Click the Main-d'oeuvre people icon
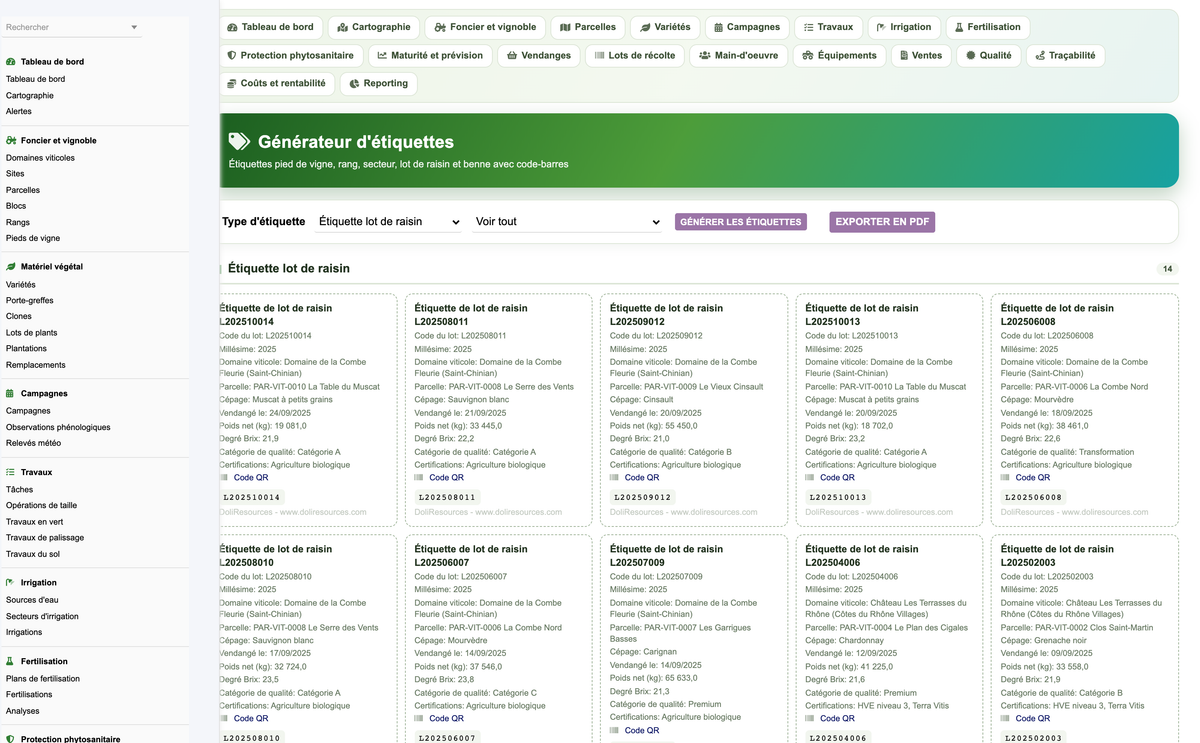The image size is (1200, 743). (705, 56)
